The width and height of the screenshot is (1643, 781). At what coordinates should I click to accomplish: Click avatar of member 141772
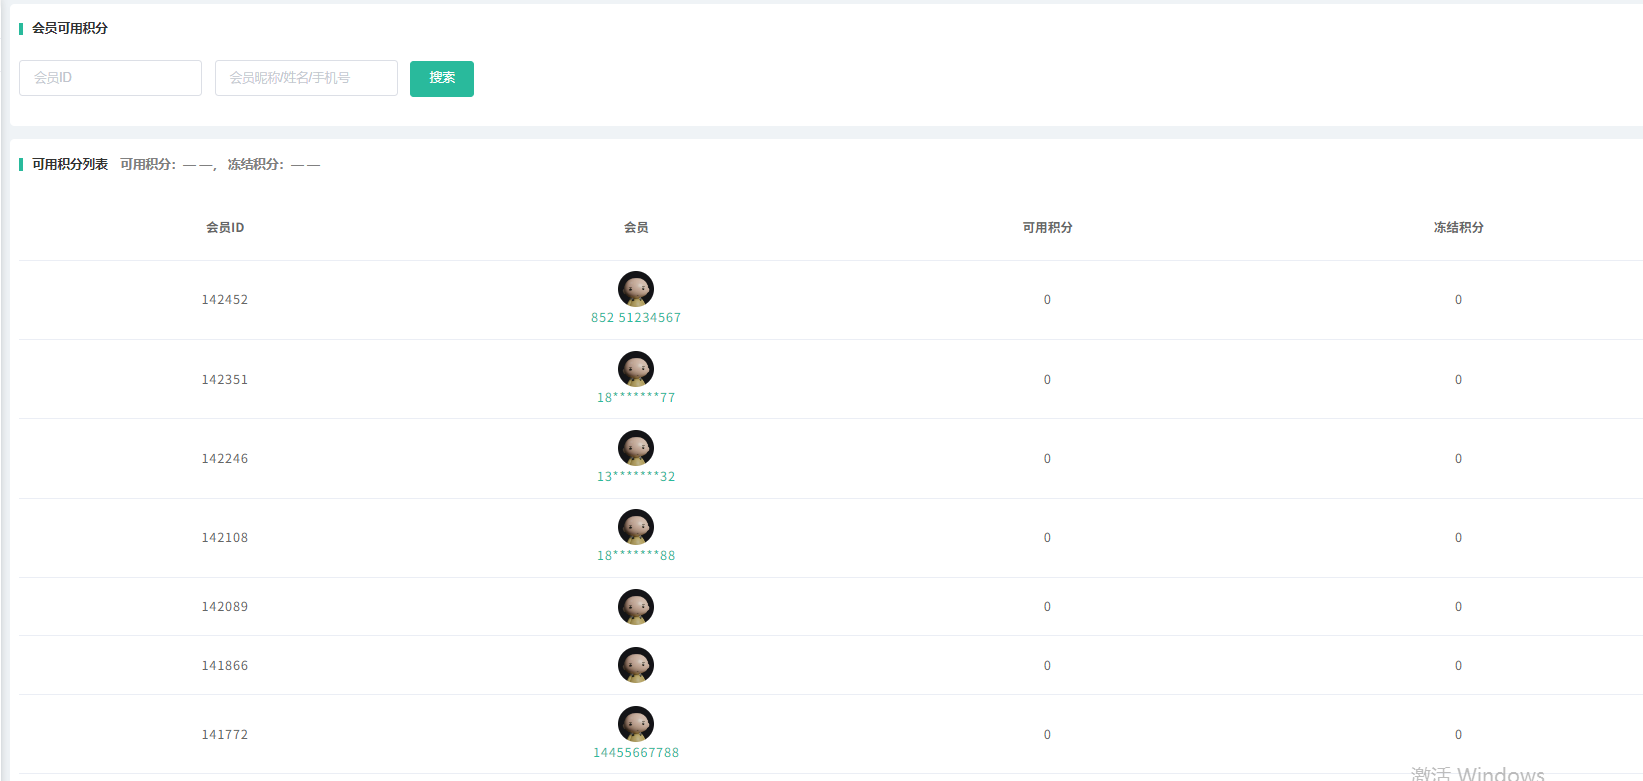point(636,724)
